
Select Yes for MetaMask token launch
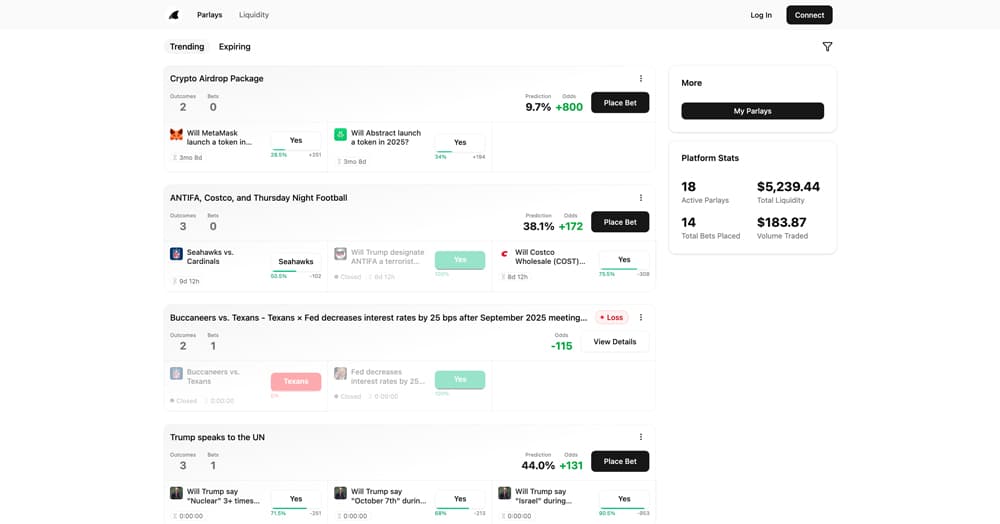tap(296, 140)
